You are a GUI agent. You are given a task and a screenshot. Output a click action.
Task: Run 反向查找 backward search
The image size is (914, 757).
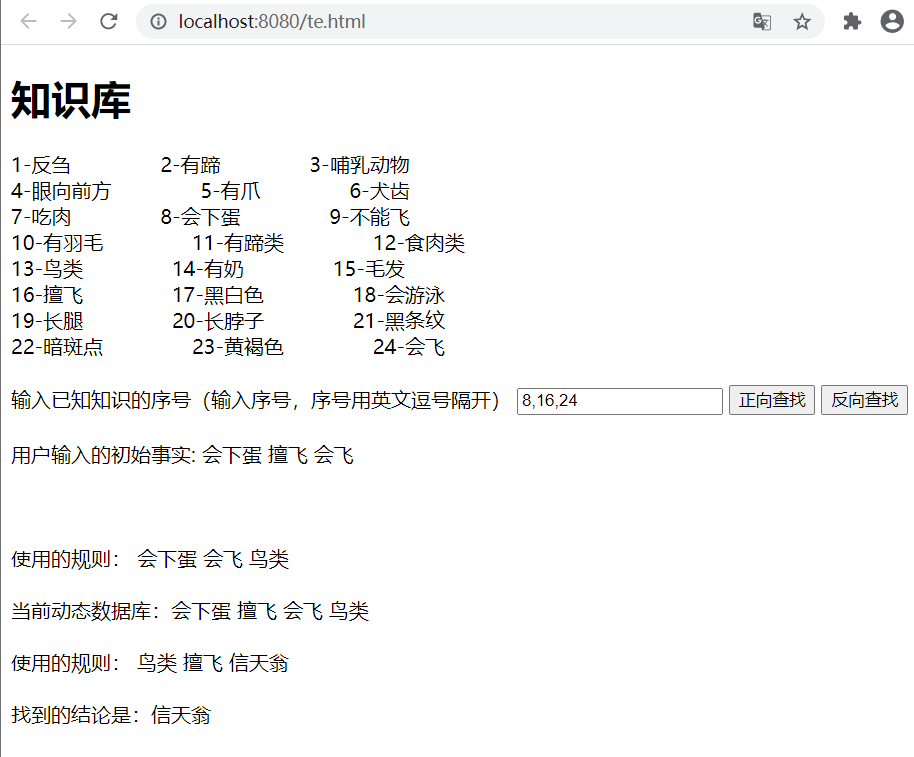pos(864,400)
